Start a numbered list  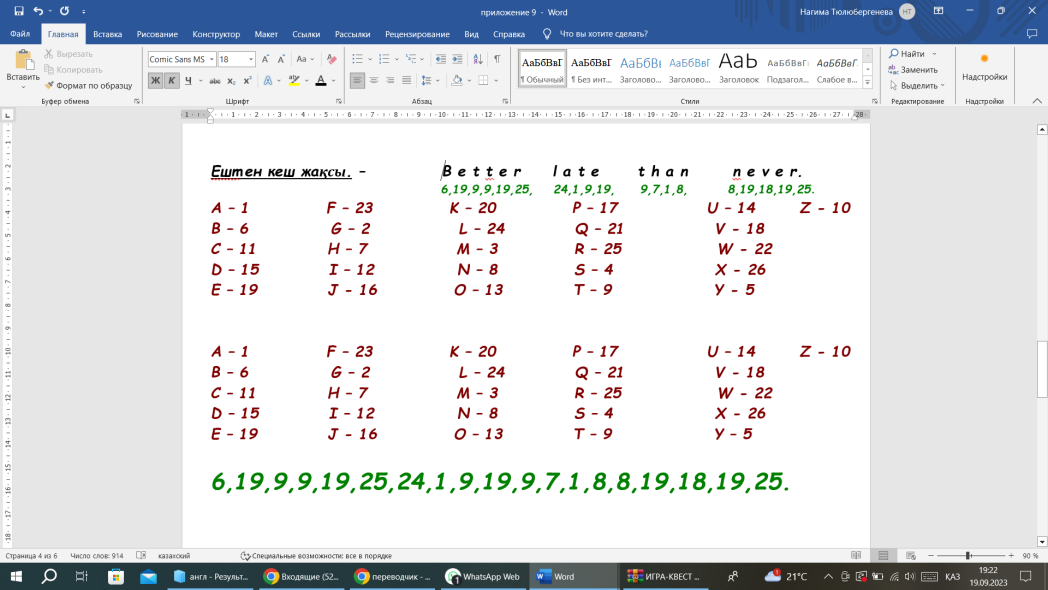tap(384, 59)
